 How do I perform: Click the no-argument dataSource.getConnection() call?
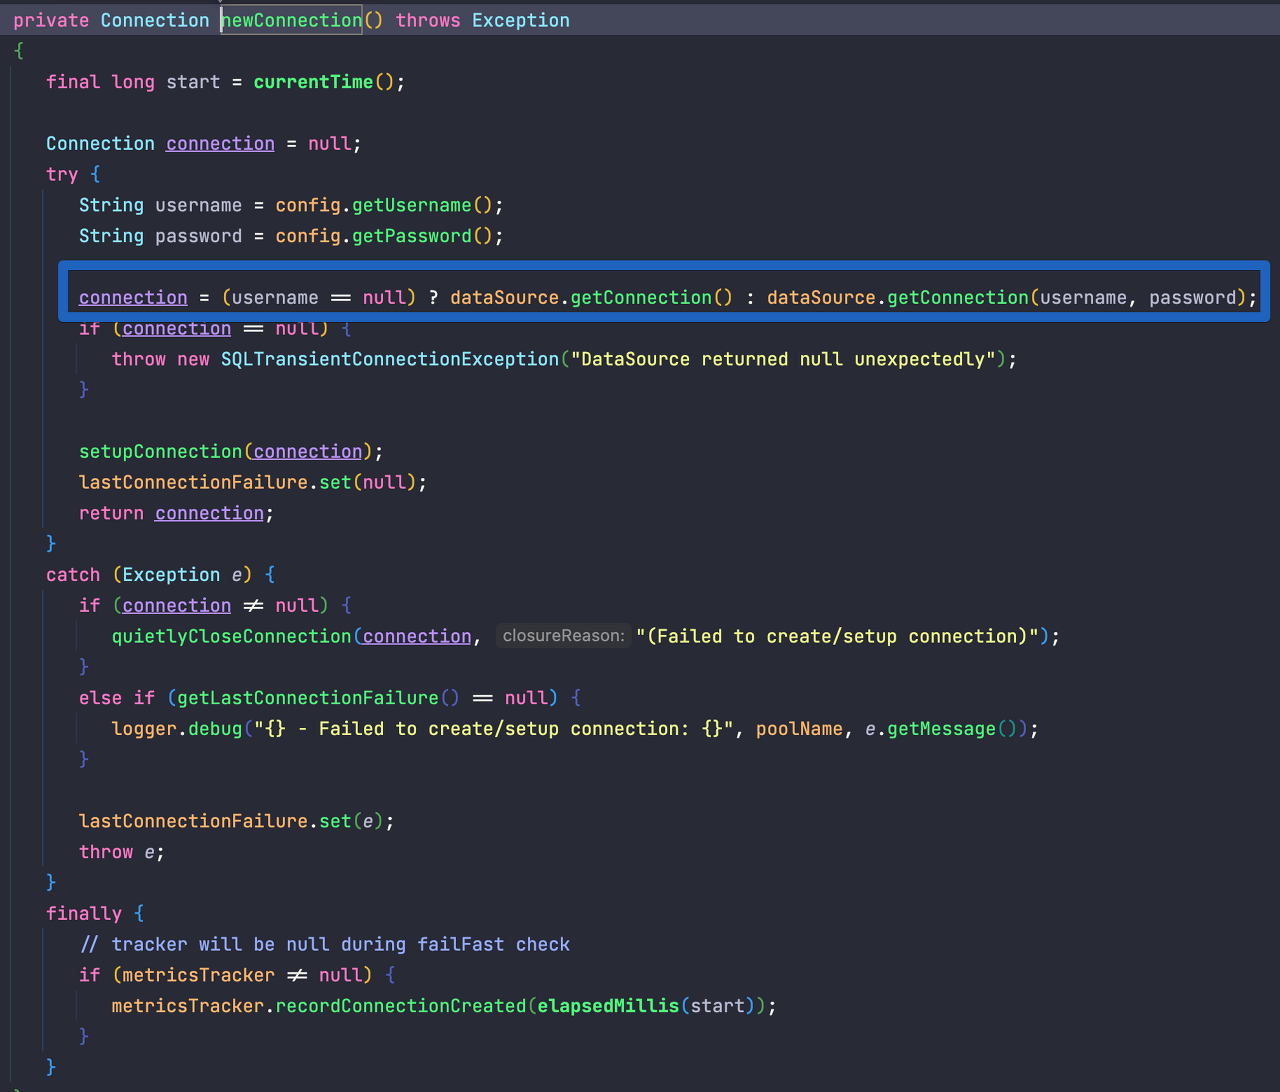pos(591,298)
